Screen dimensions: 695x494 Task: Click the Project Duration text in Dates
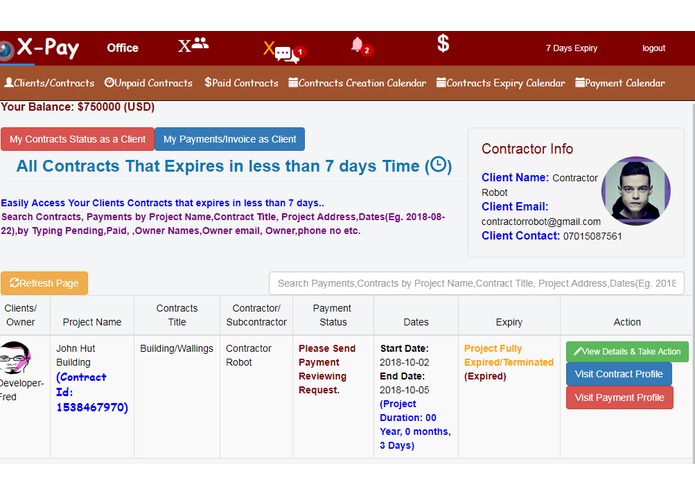[415, 424]
